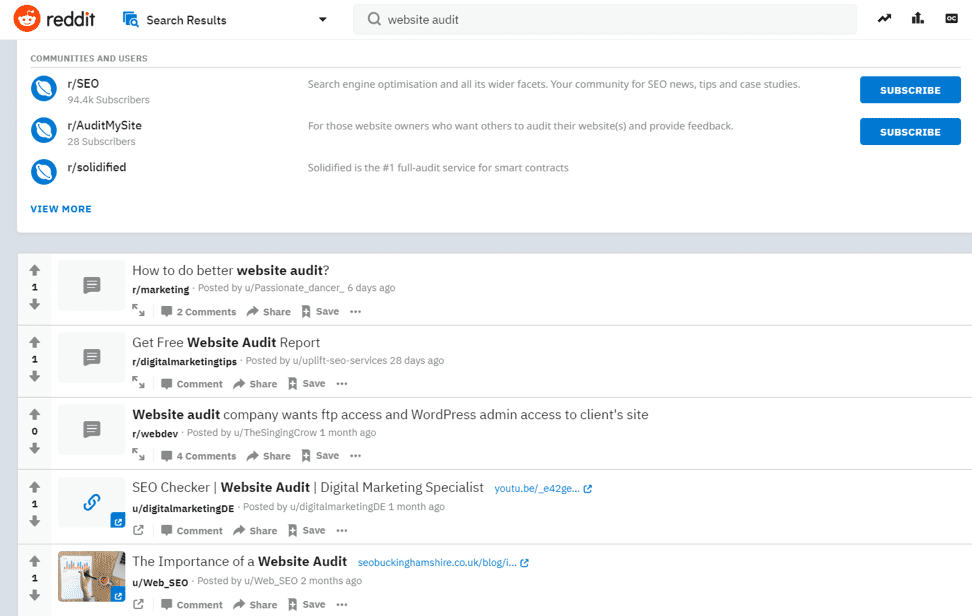Expand the first post preview with the crossout arrows icon
Image resolution: width=972 pixels, height=616 pixels.
[x=138, y=311]
